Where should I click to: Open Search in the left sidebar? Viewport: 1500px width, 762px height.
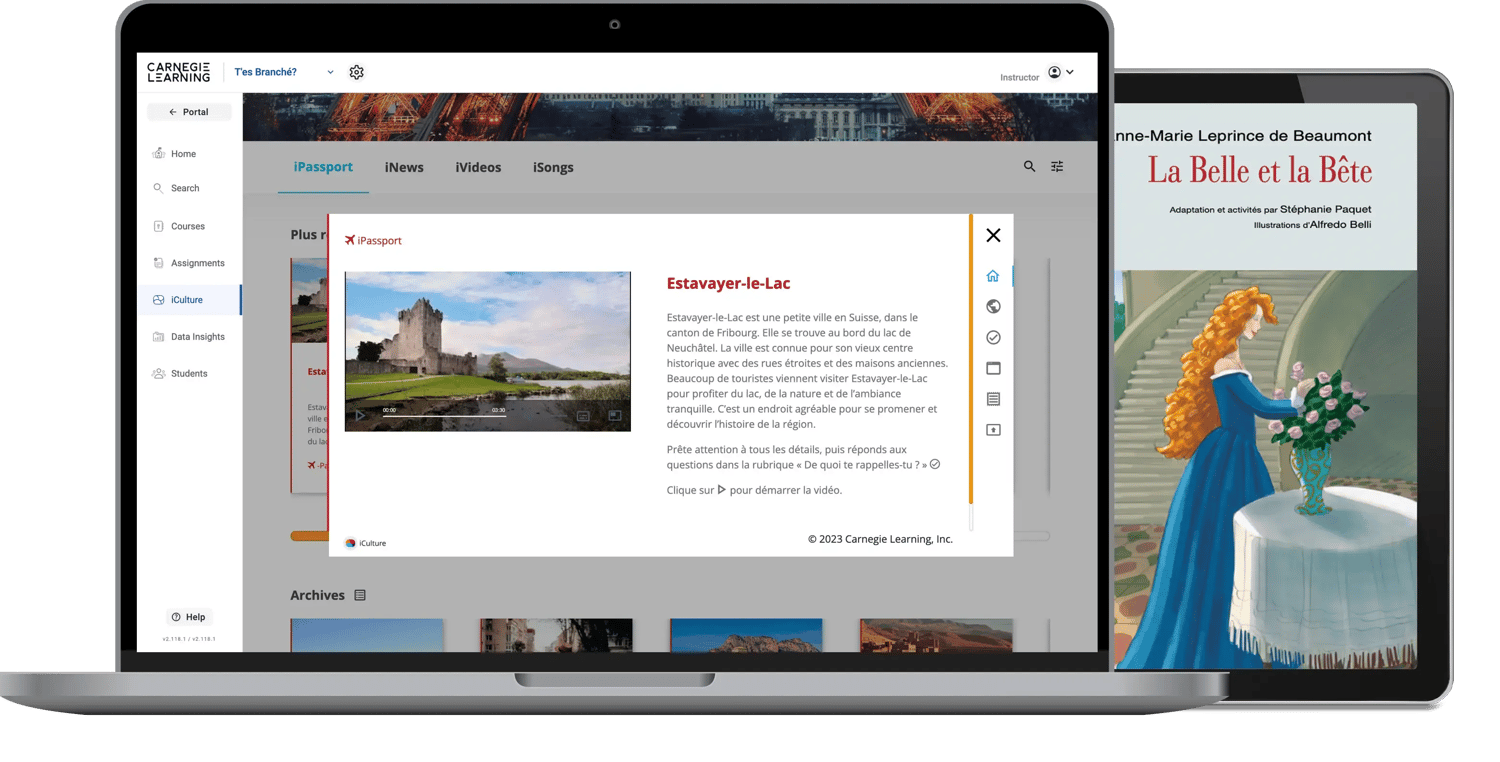point(176,188)
